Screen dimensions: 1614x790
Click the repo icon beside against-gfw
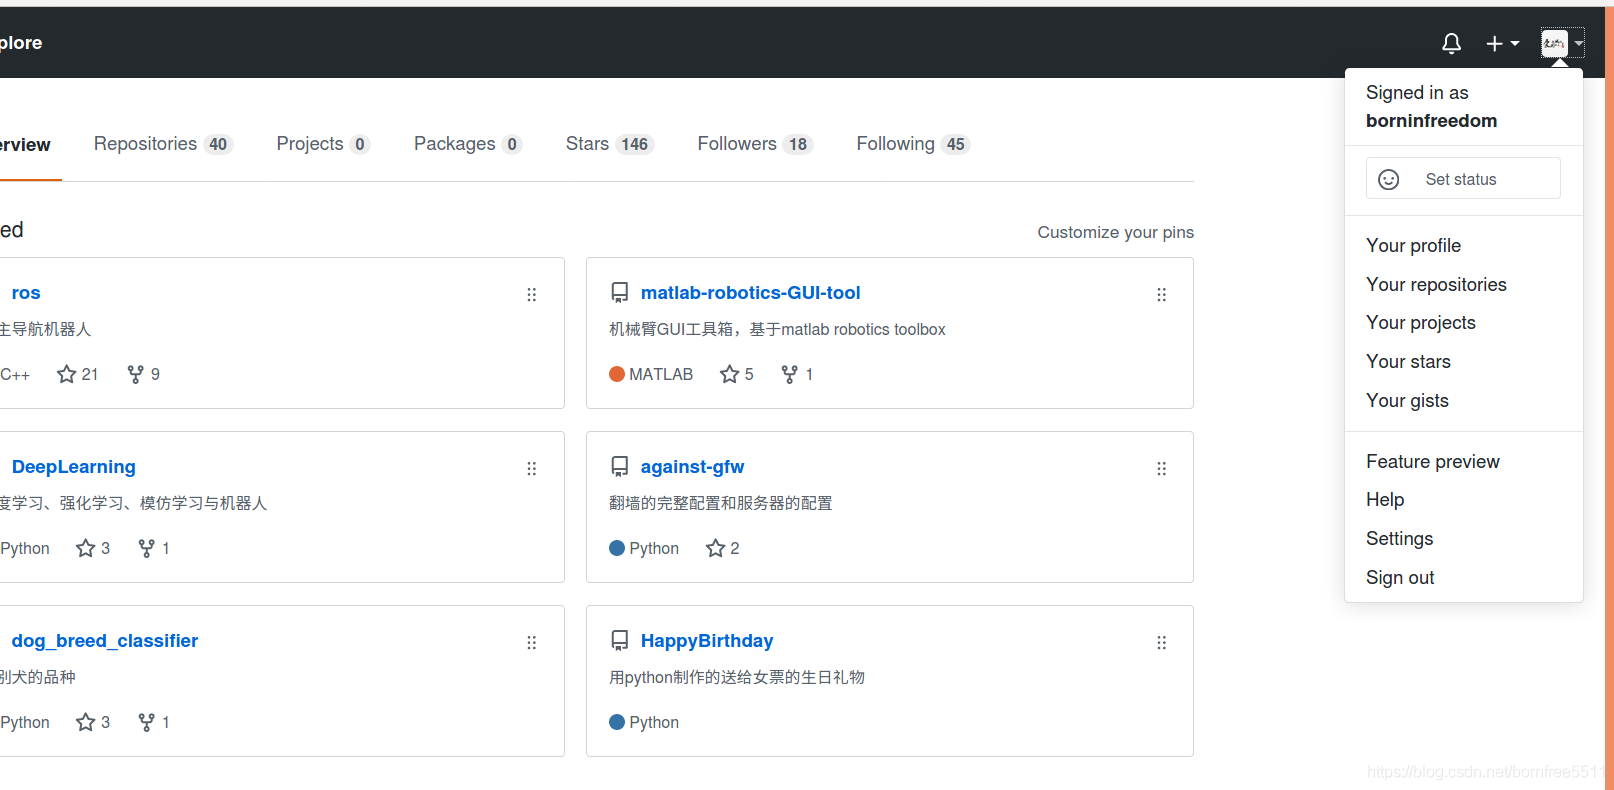[x=619, y=466]
